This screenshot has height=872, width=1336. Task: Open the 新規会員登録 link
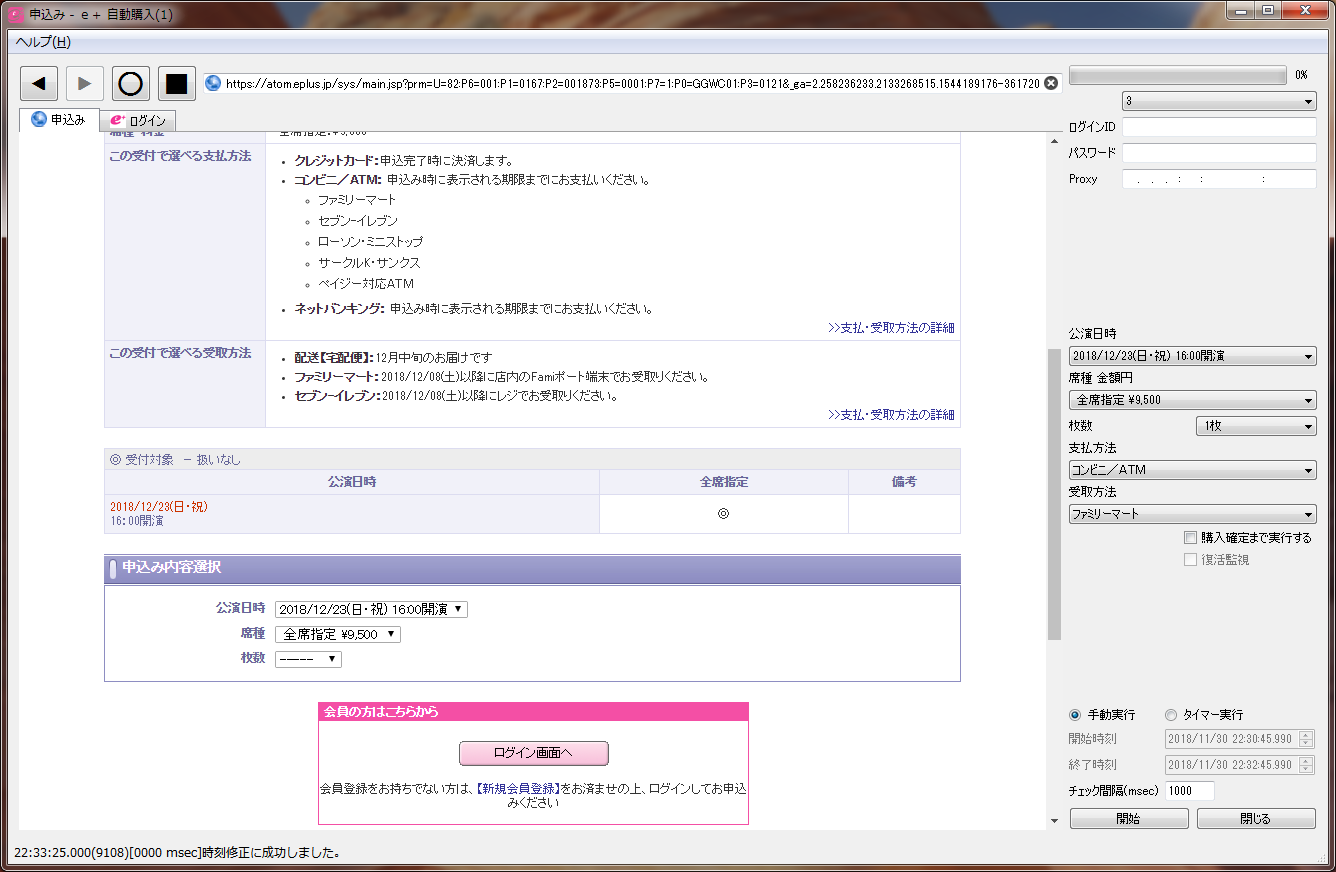[517, 788]
